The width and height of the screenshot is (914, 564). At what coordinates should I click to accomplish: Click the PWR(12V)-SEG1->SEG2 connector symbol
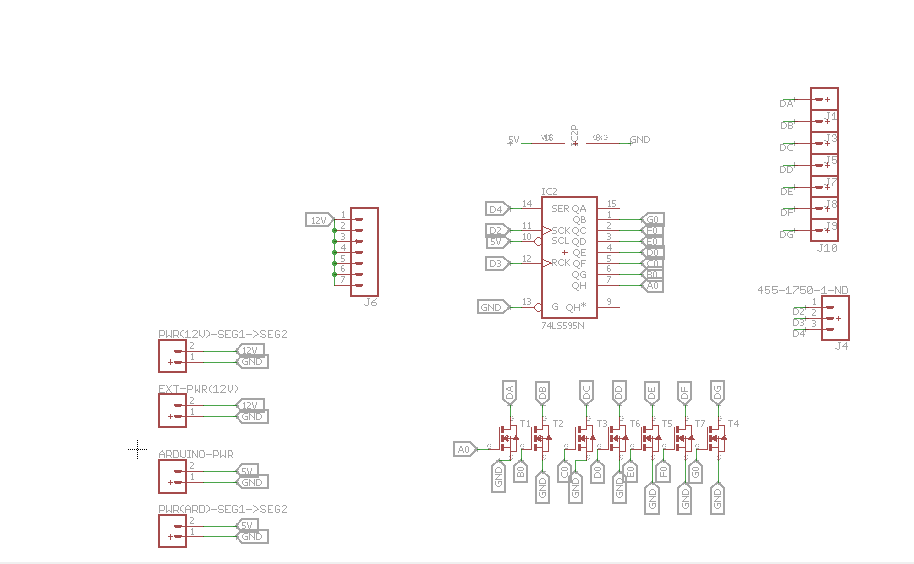coord(172,355)
